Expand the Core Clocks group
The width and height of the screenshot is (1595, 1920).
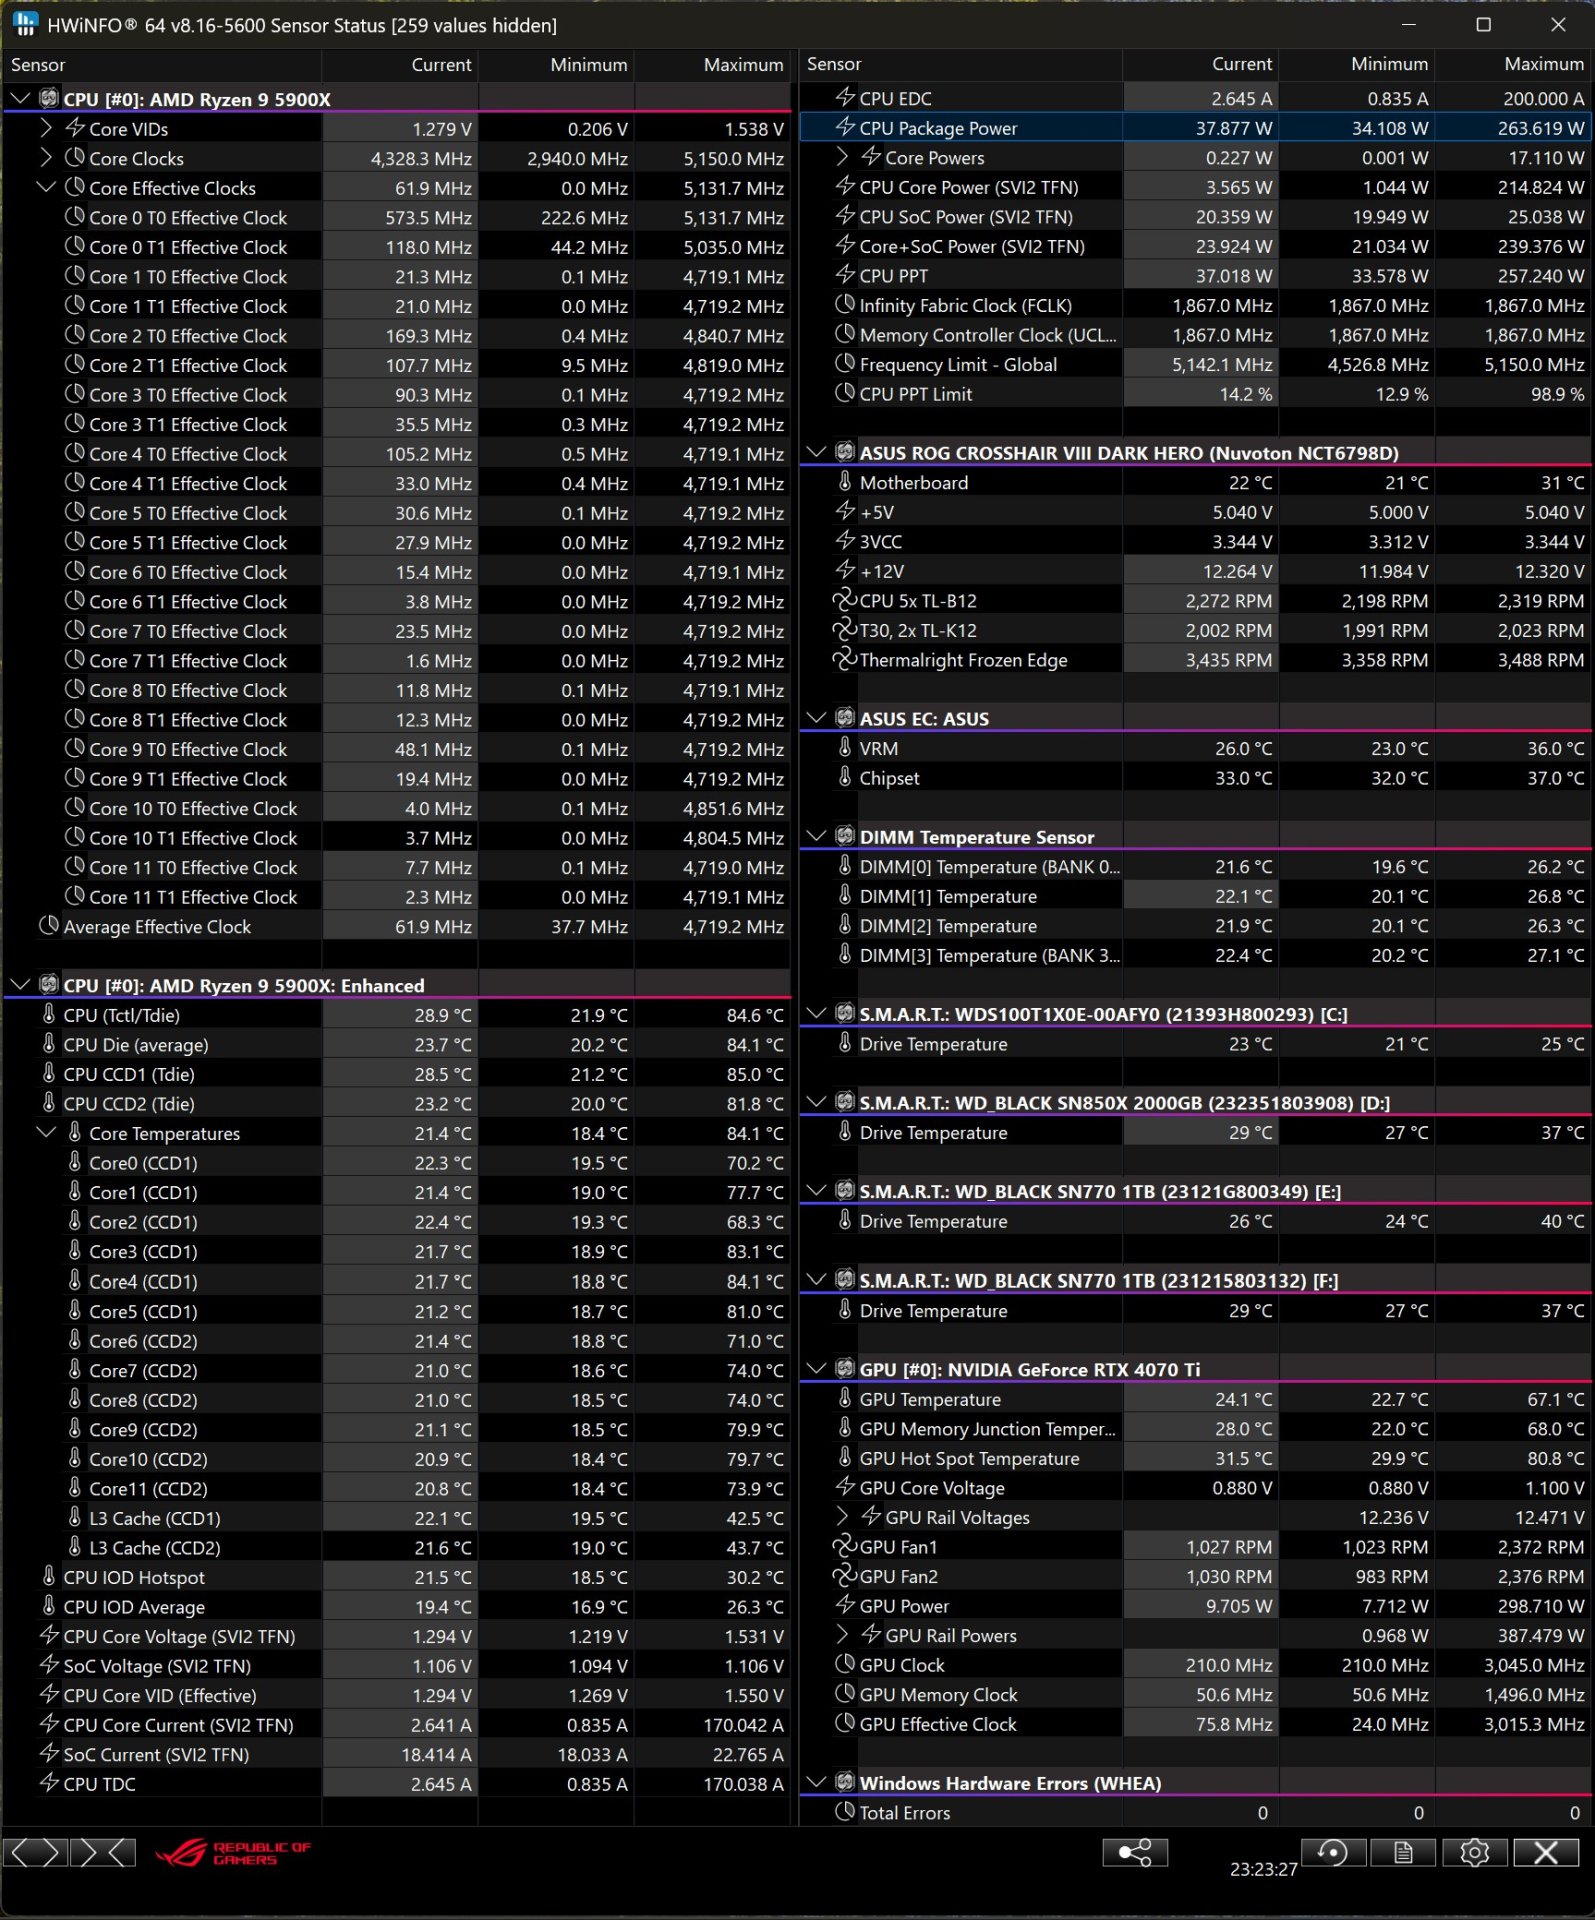pos(46,158)
